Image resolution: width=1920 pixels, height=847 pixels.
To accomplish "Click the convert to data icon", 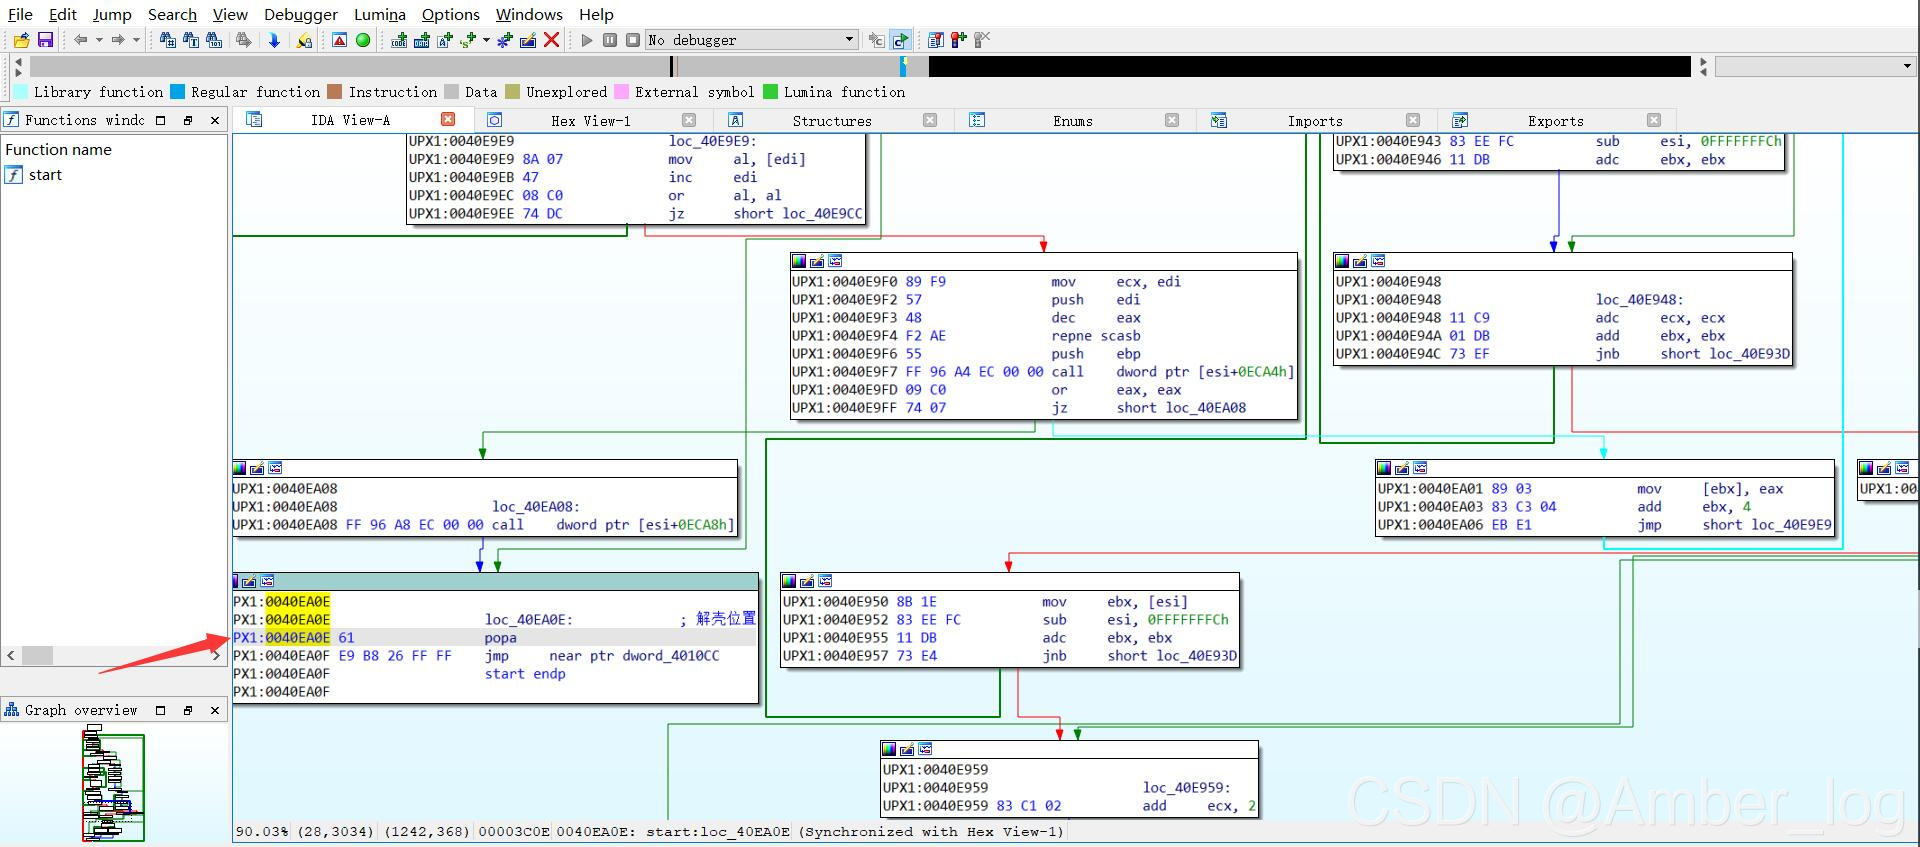I will 422,40.
